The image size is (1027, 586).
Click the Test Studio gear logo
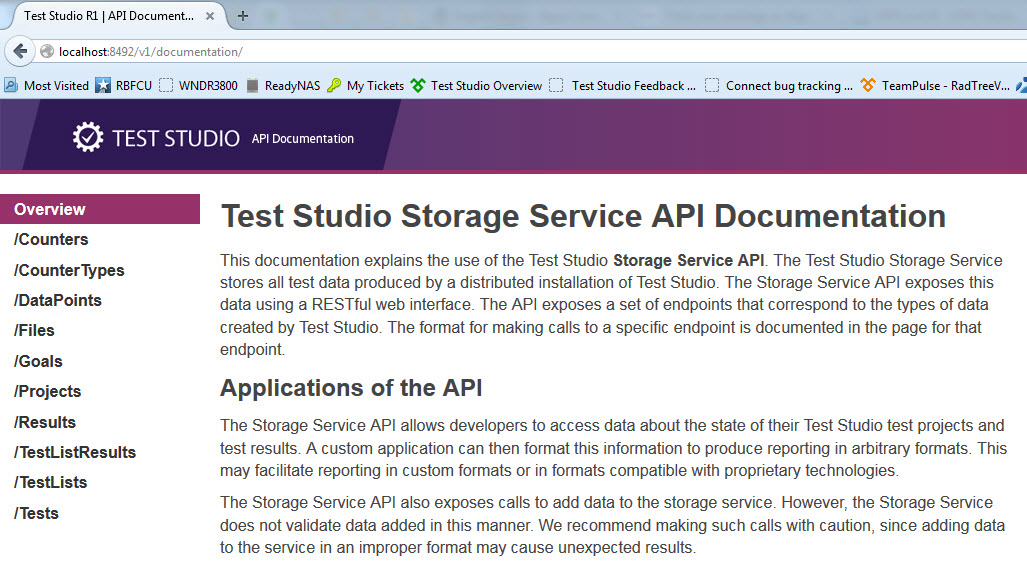coord(88,138)
